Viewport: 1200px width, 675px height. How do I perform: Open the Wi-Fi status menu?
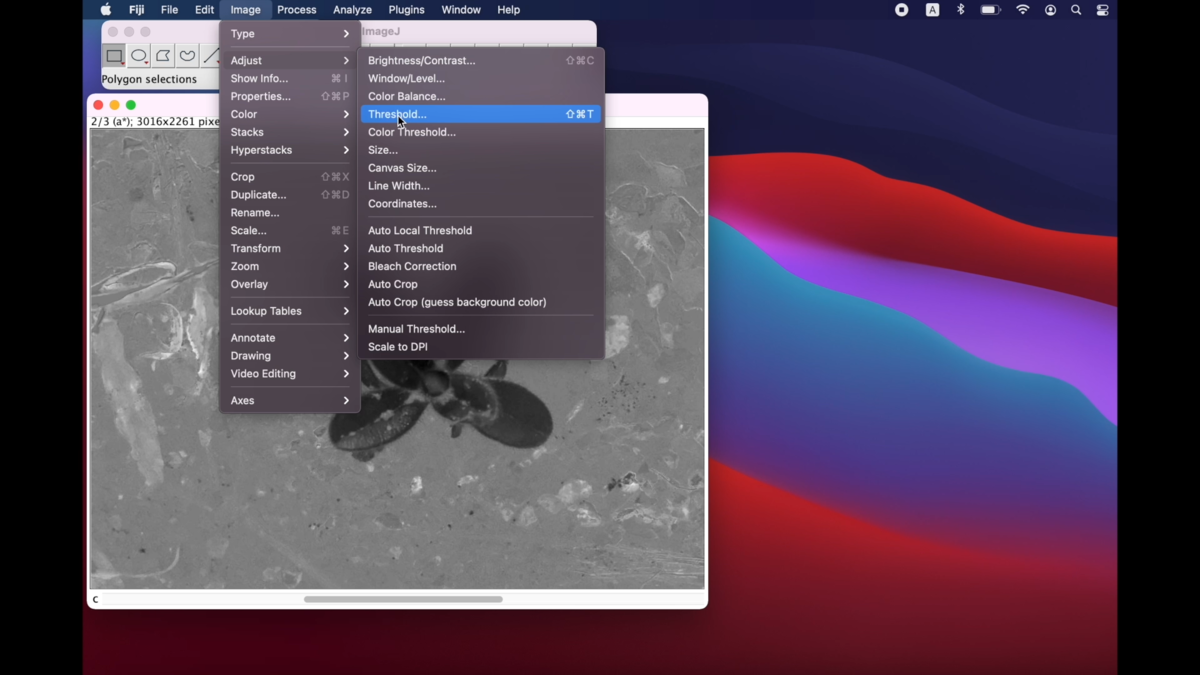pos(1022,10)
